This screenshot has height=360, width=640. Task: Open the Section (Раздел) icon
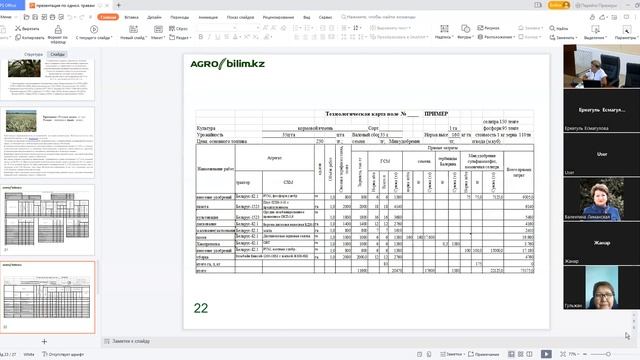(172, 37)
